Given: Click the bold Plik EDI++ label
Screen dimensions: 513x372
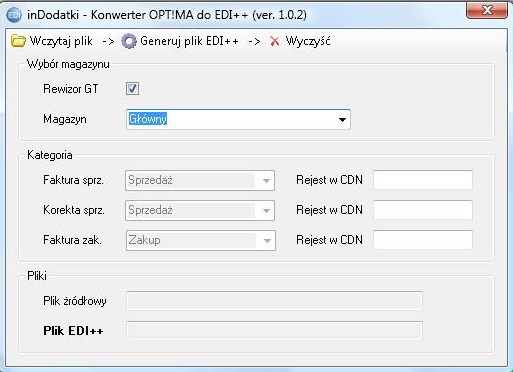Looking at the screenshot, I should (73, 331).
